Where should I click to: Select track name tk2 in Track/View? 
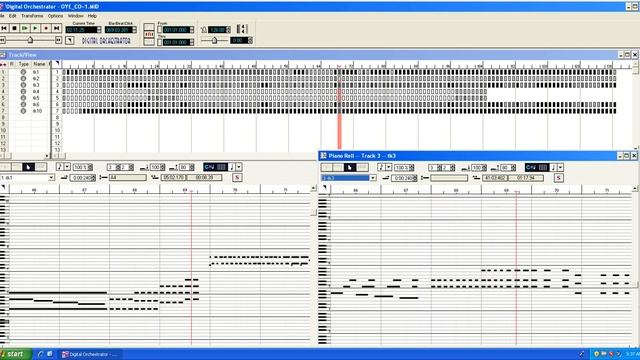[x=36, y=78]
